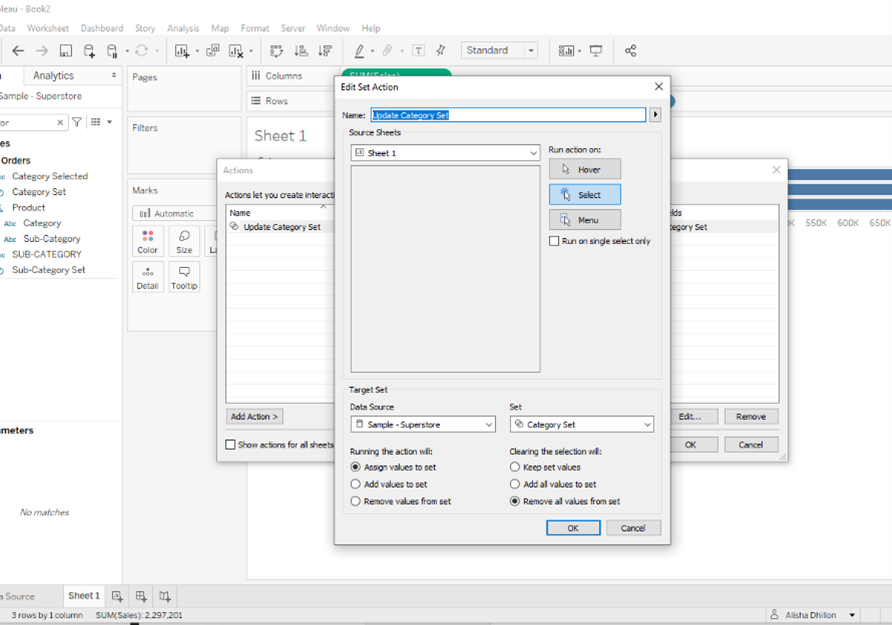Open the Color marks card
The image size is (892, 625).
point(148,241)
